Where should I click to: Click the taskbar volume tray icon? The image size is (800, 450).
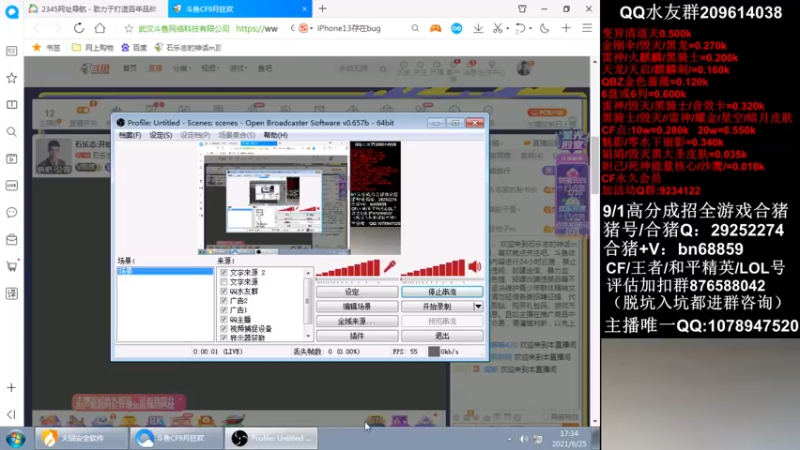pos(523,439)
